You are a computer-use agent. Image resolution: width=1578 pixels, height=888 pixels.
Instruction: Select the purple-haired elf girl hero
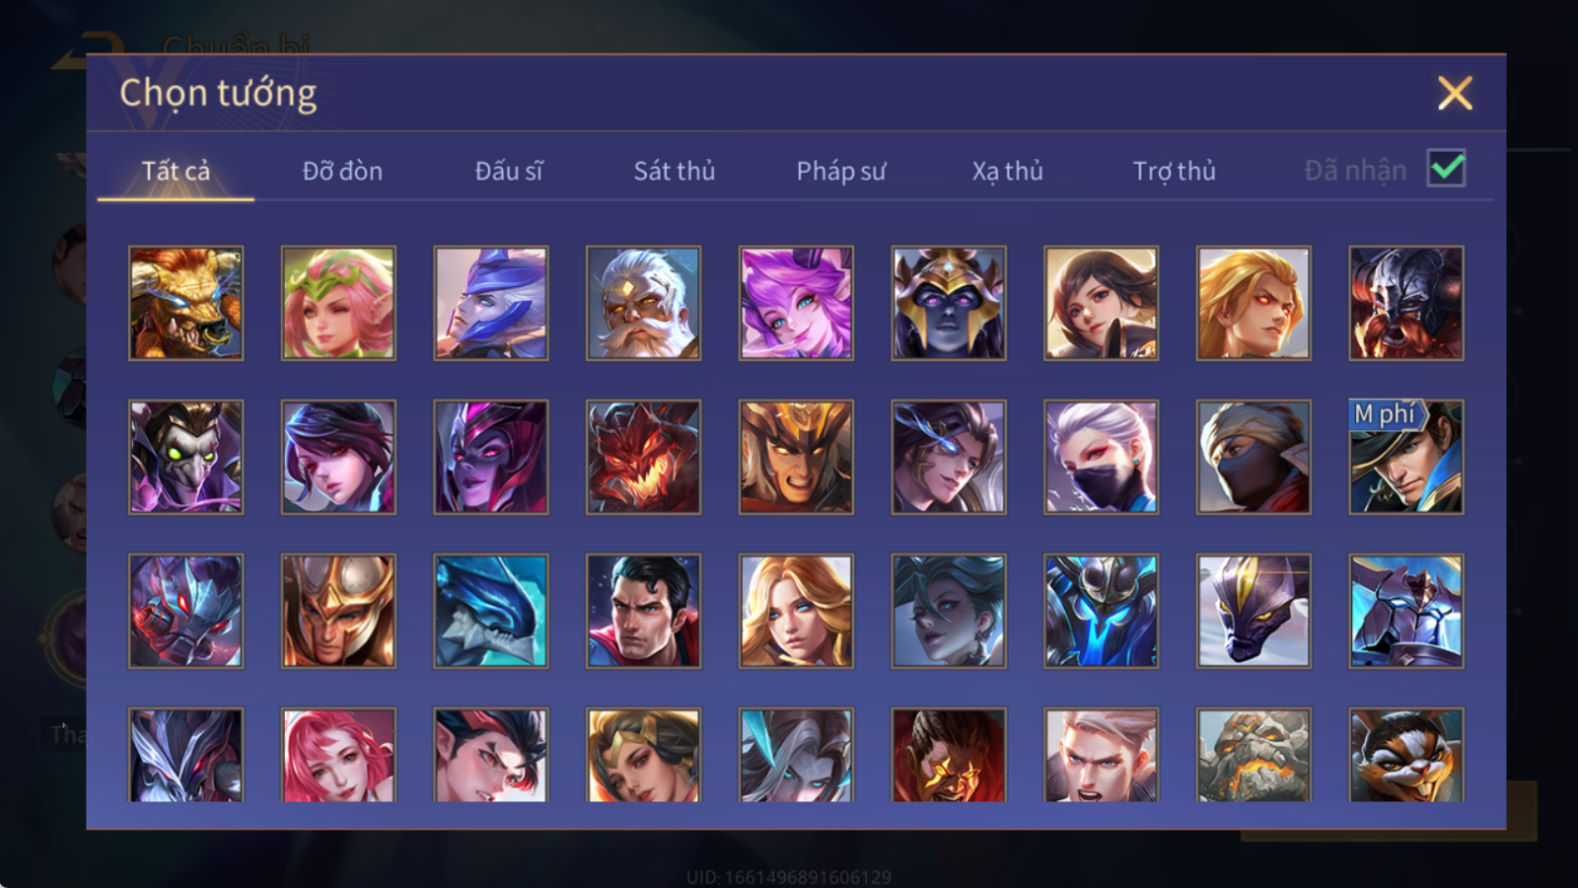pyautogui.click(x=796, y=303)
